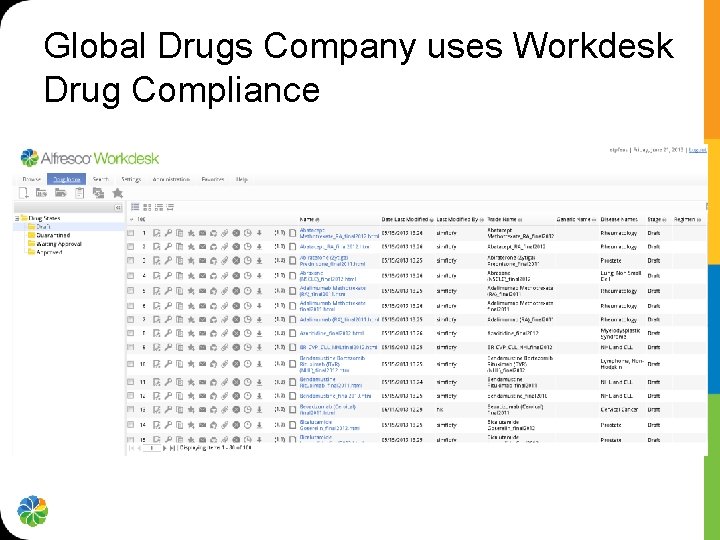
Task: Tick the checkbox for row 1
Action: click(x=131, y=233)
